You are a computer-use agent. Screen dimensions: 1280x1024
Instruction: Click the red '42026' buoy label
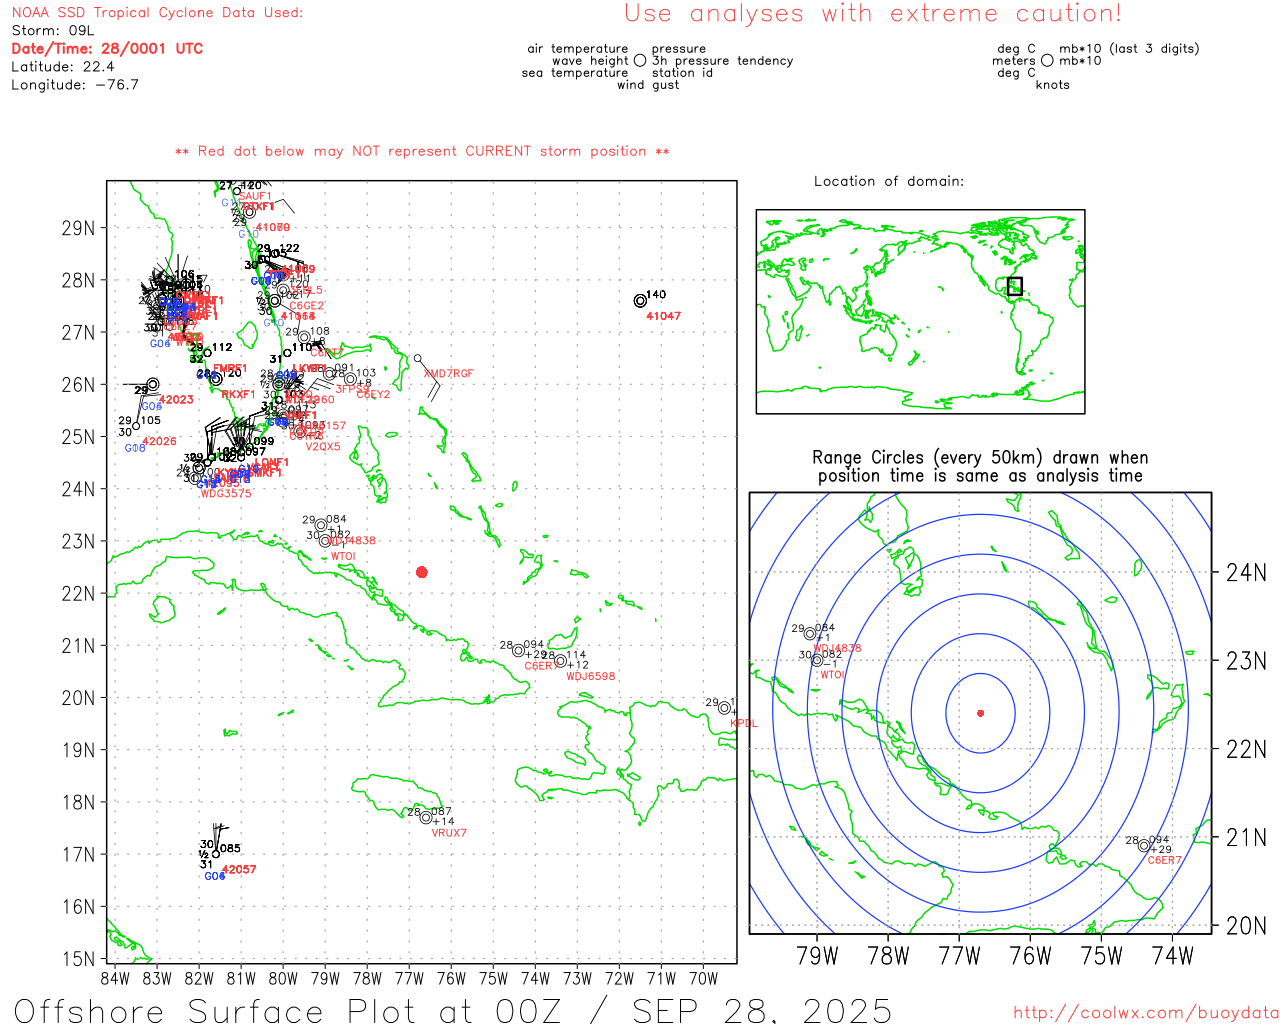[x=159, y=441]
